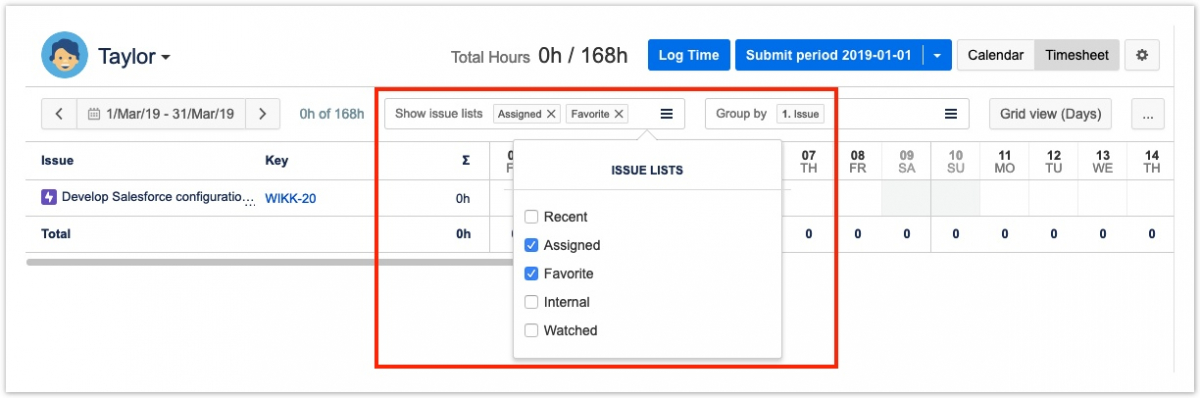Check the Recent issue list checkbox

[x=532, y=217]
